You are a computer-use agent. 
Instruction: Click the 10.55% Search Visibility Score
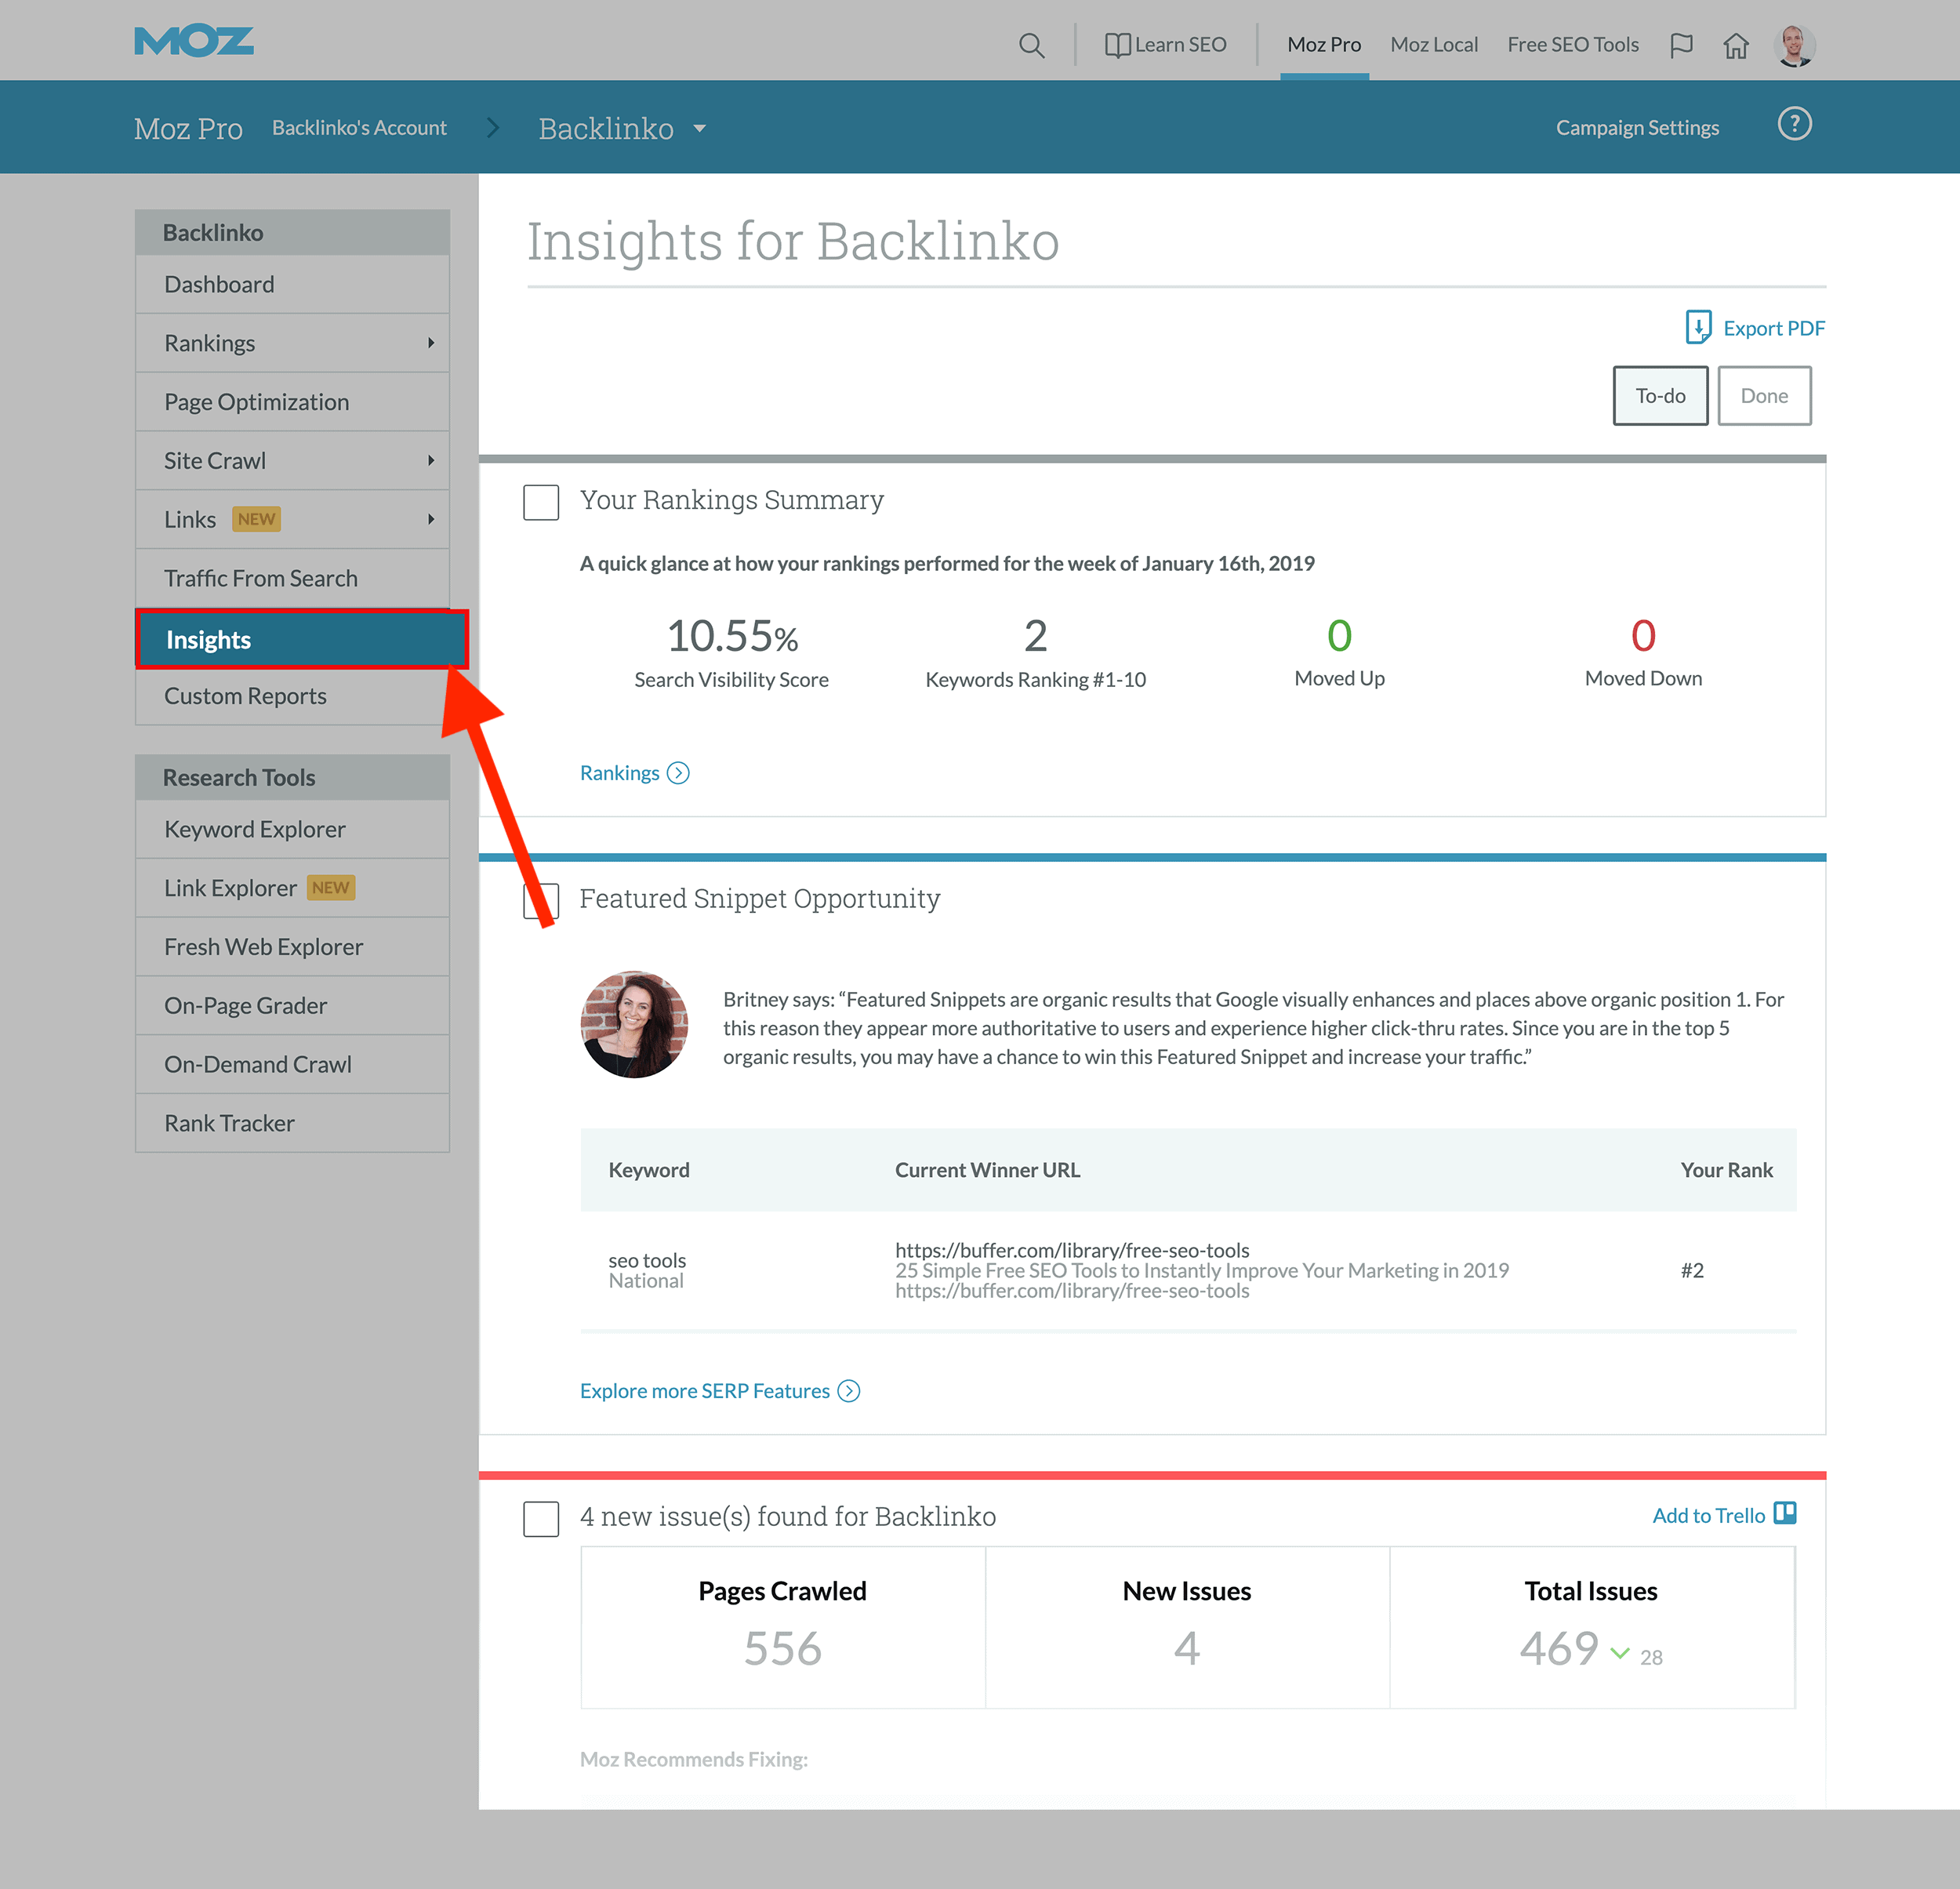[732, 636]
